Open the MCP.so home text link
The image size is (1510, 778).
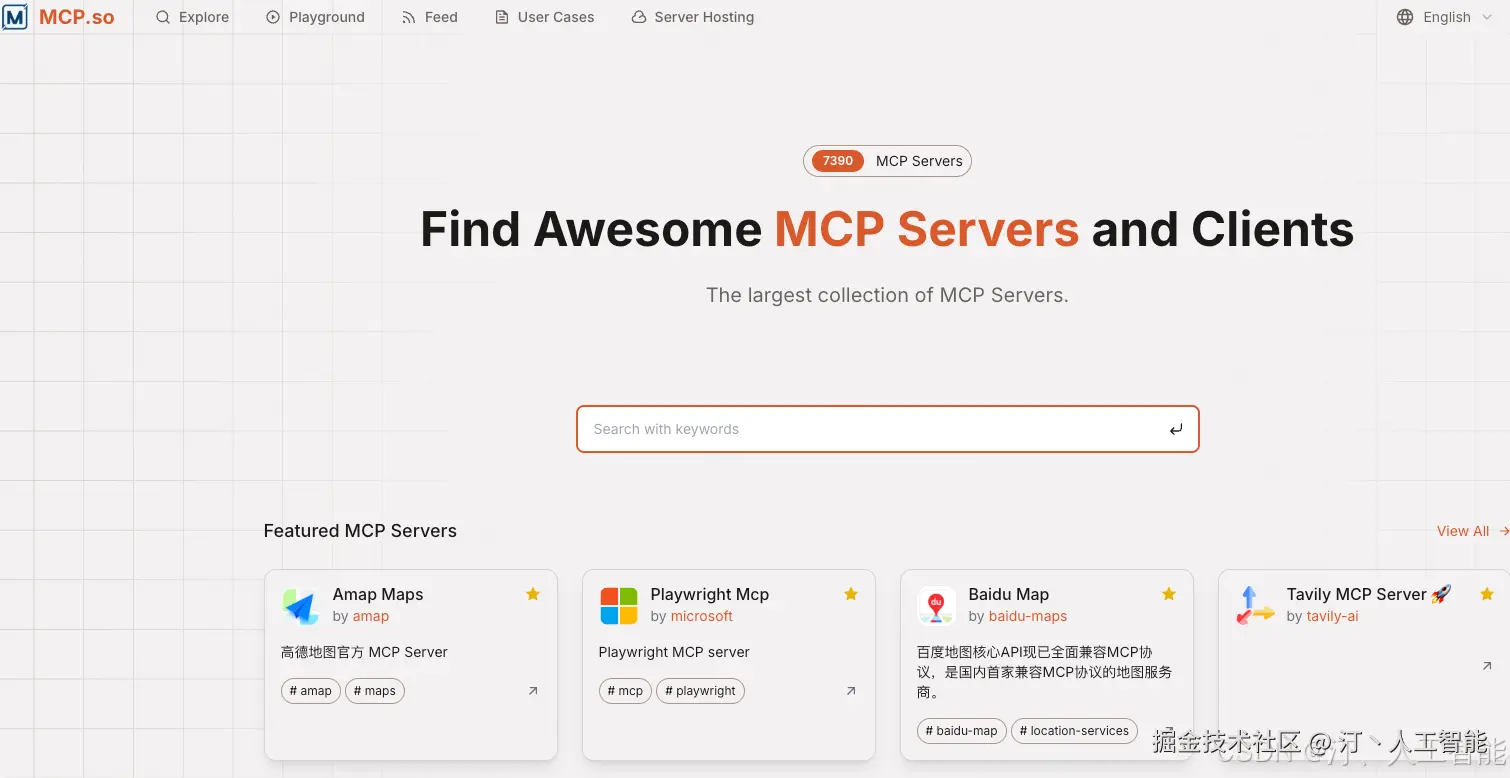tap(76, 17)
